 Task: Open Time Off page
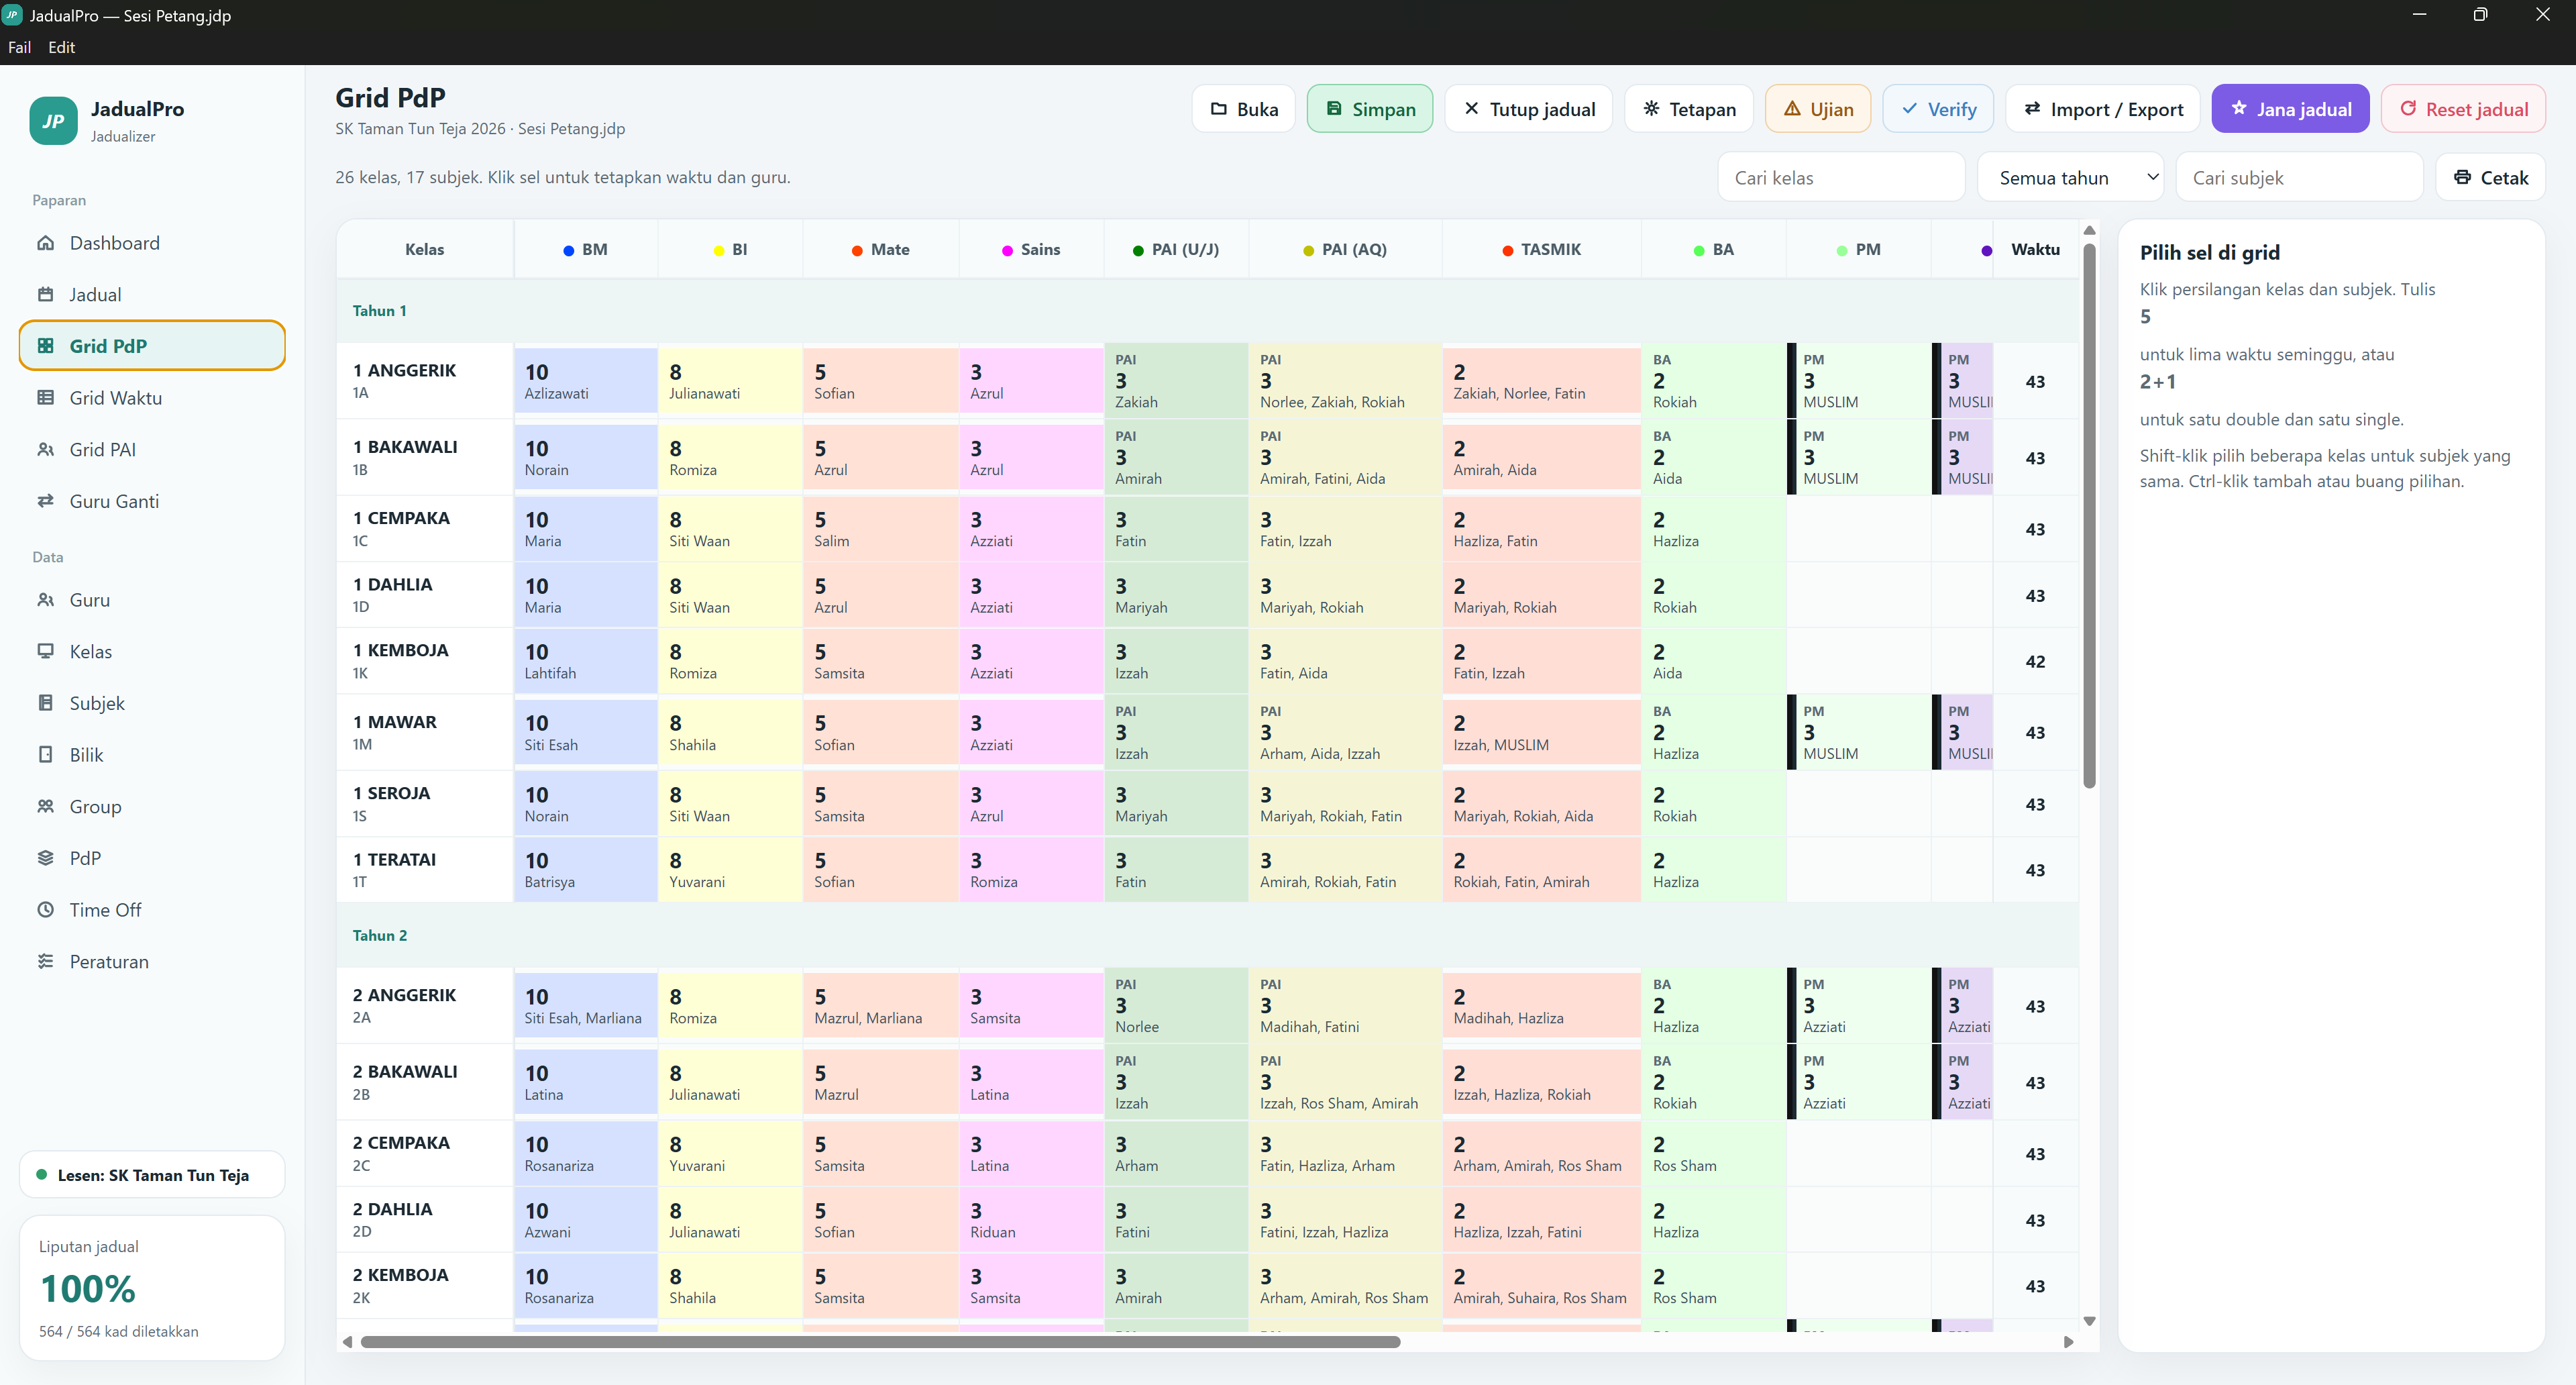152,910
